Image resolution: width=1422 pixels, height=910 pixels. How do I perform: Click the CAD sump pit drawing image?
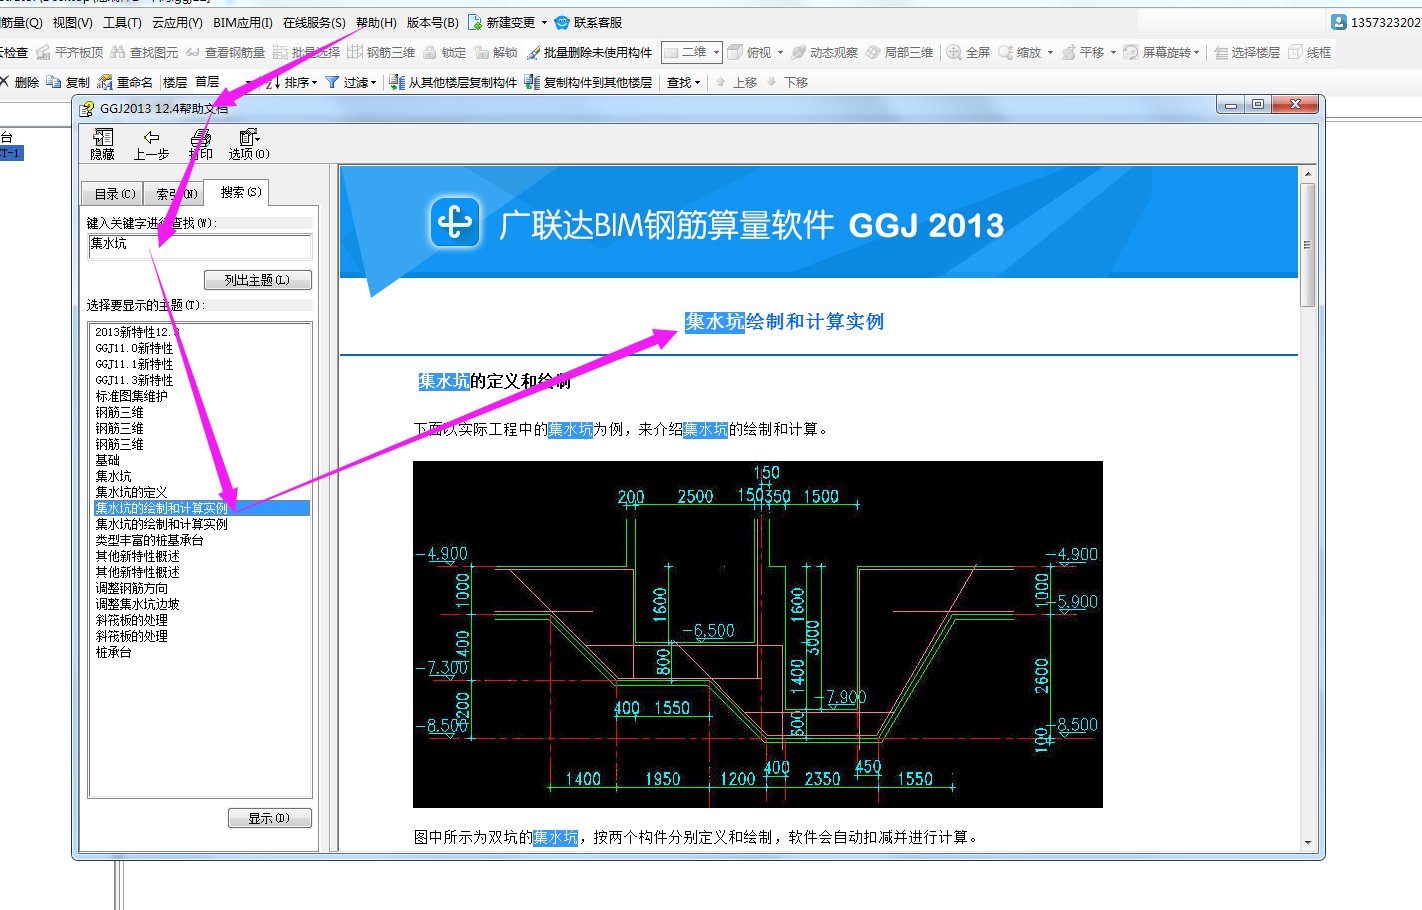pyautogui.click(x=757, y=634)
